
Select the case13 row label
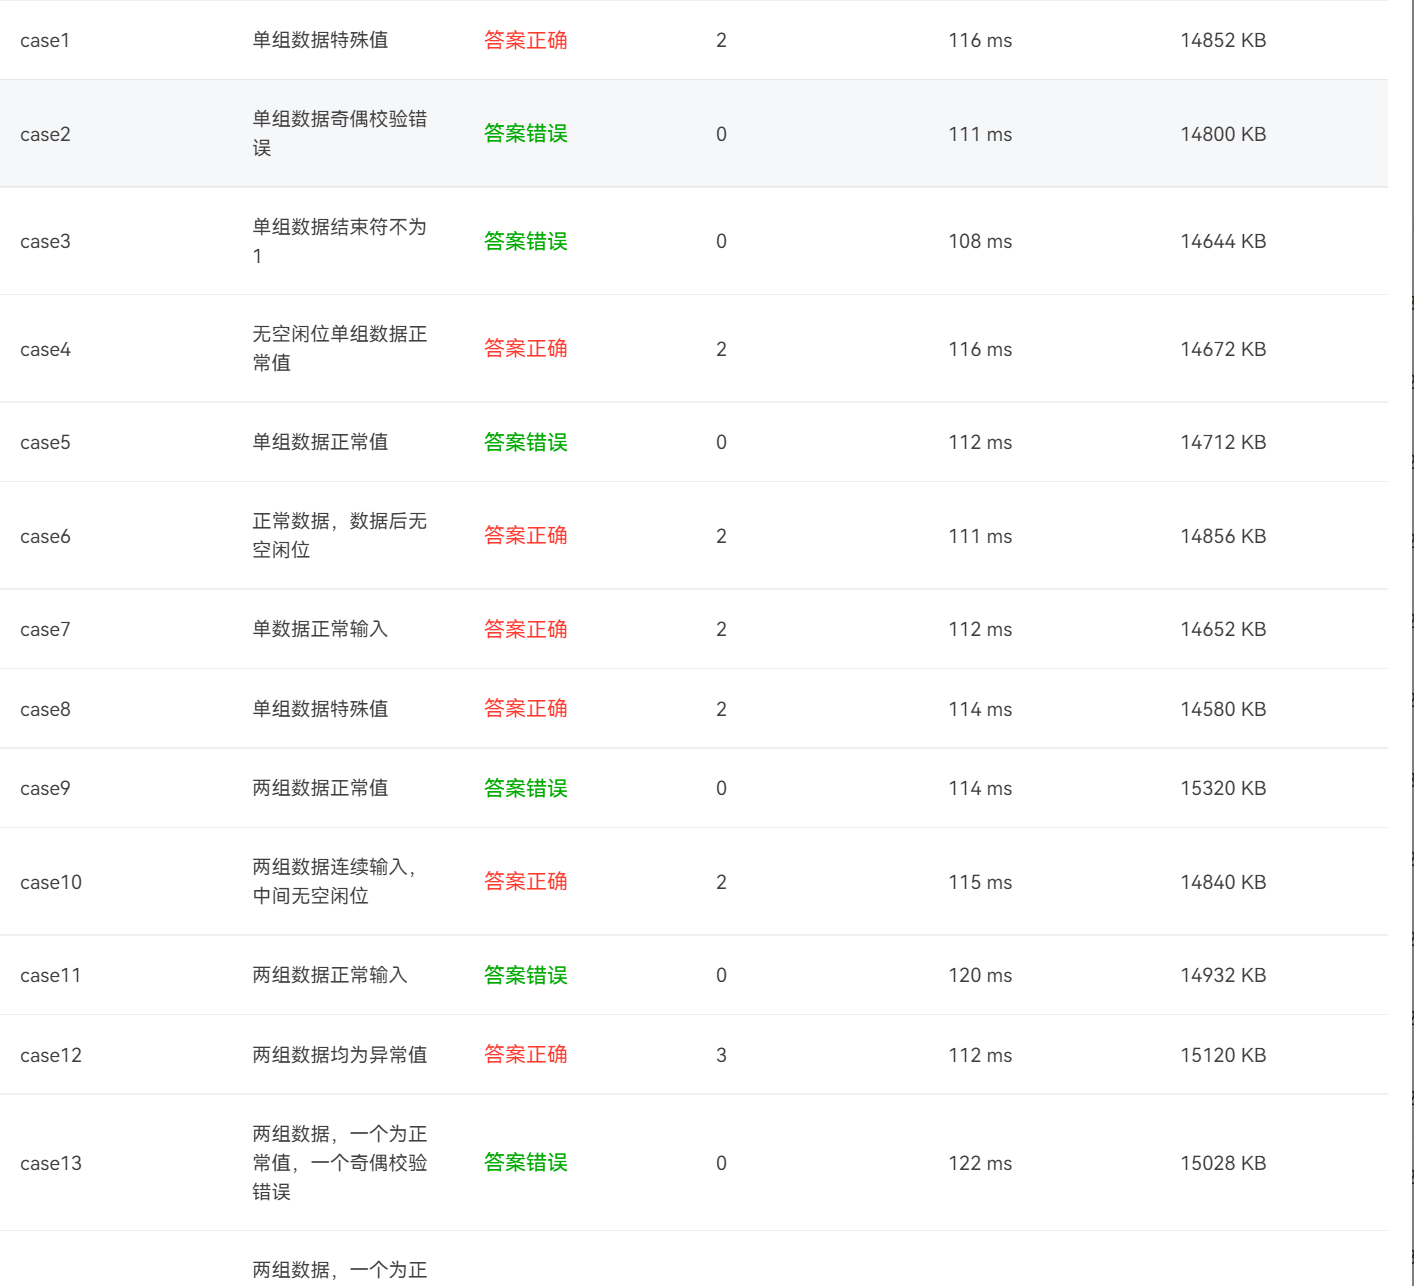pos(51,1164)
